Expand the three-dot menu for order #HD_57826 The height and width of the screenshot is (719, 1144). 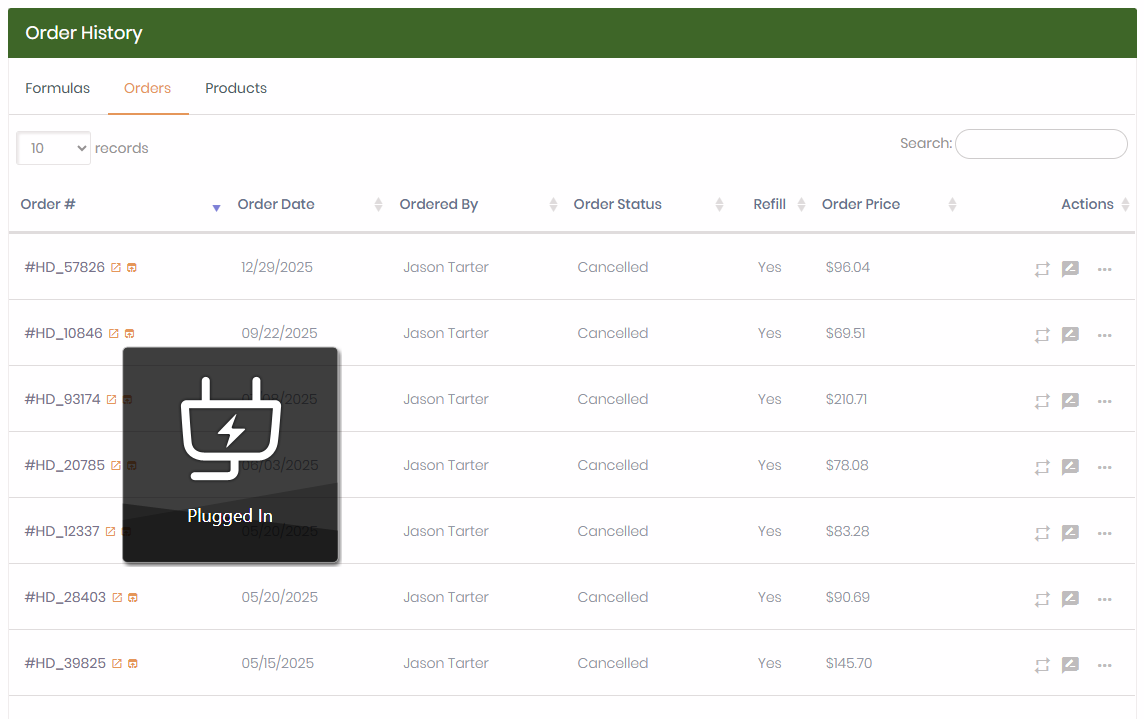tap(1104, 269)
